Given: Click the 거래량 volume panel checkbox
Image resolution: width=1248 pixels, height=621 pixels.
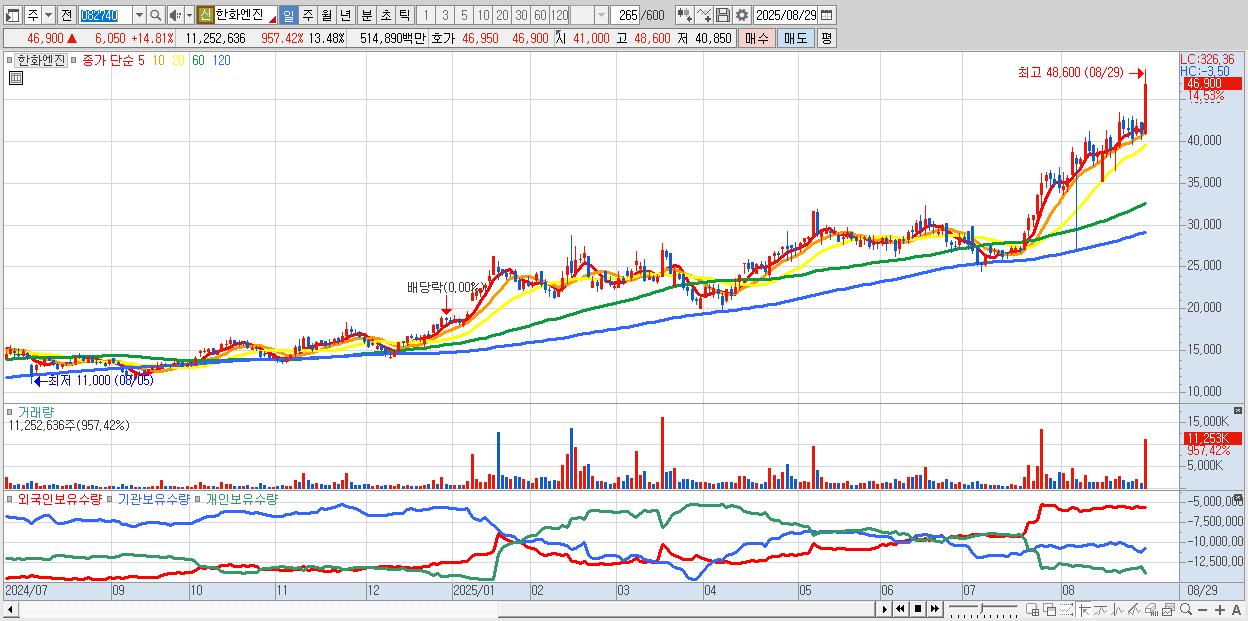Looking at the screenshot, I should click(x=10, y=412).
